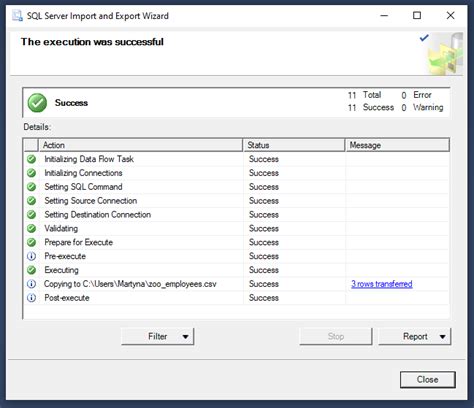Select the Setting SQL Command row text

tap(83, 187)
